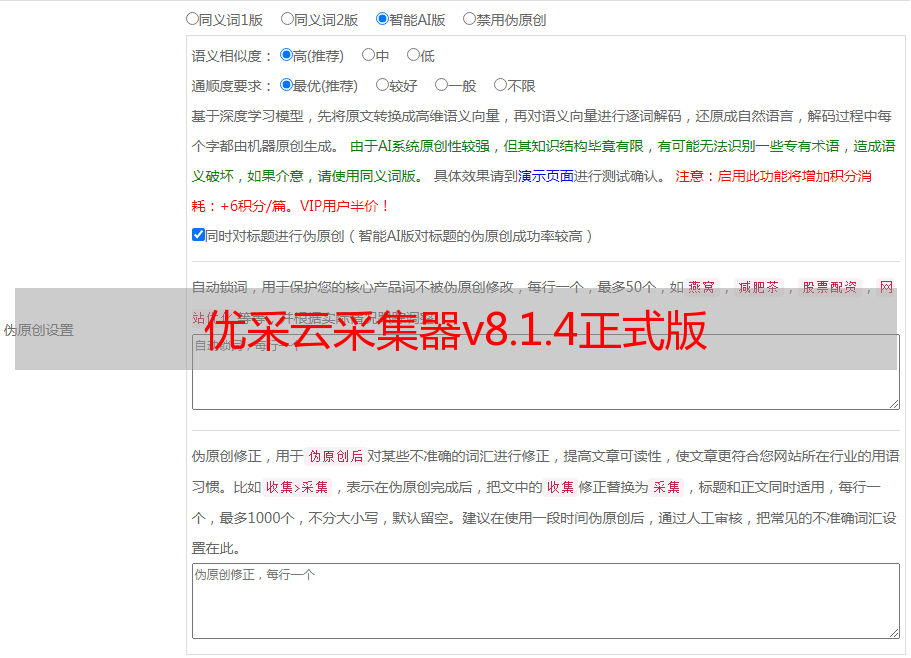Click the 伪原创修正 textarea
This screenshot has height=658, width=911.
546,601
